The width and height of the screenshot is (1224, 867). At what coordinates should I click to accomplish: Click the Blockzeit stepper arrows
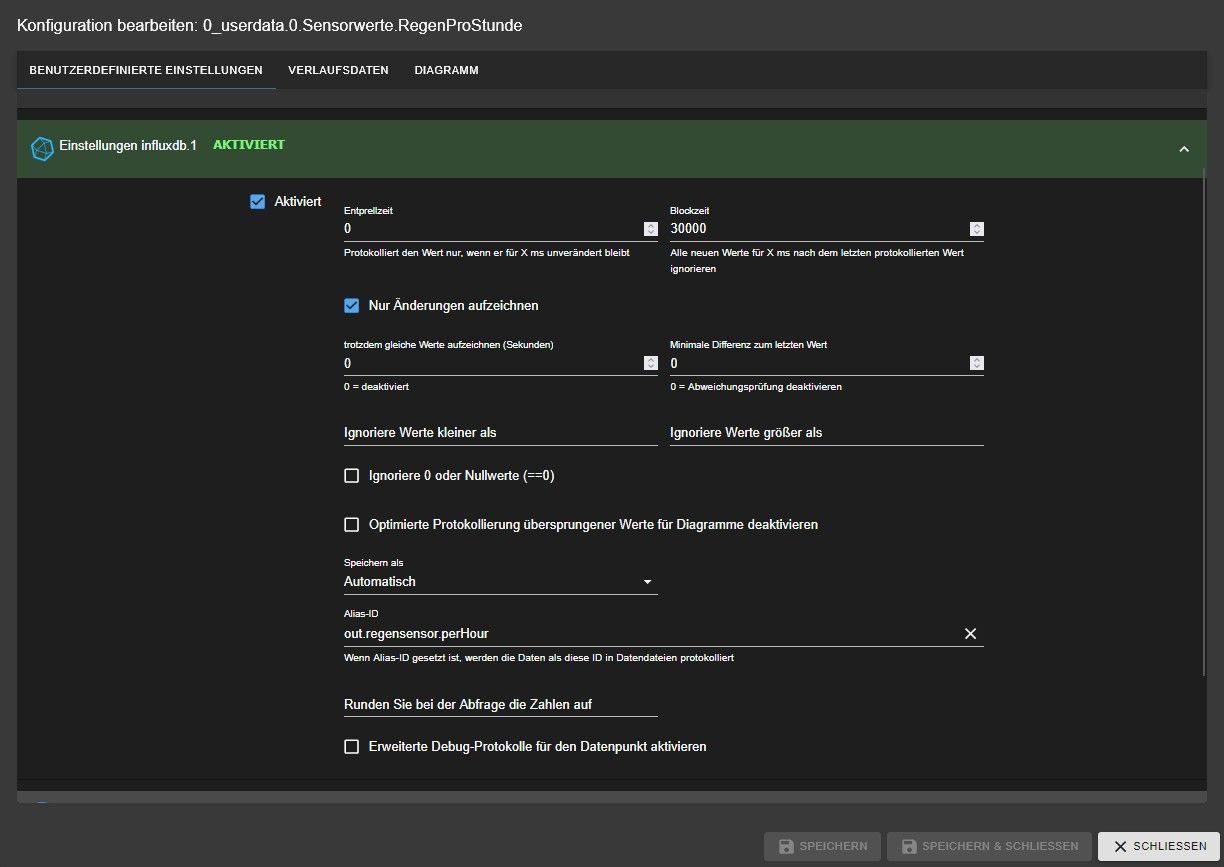977,229
